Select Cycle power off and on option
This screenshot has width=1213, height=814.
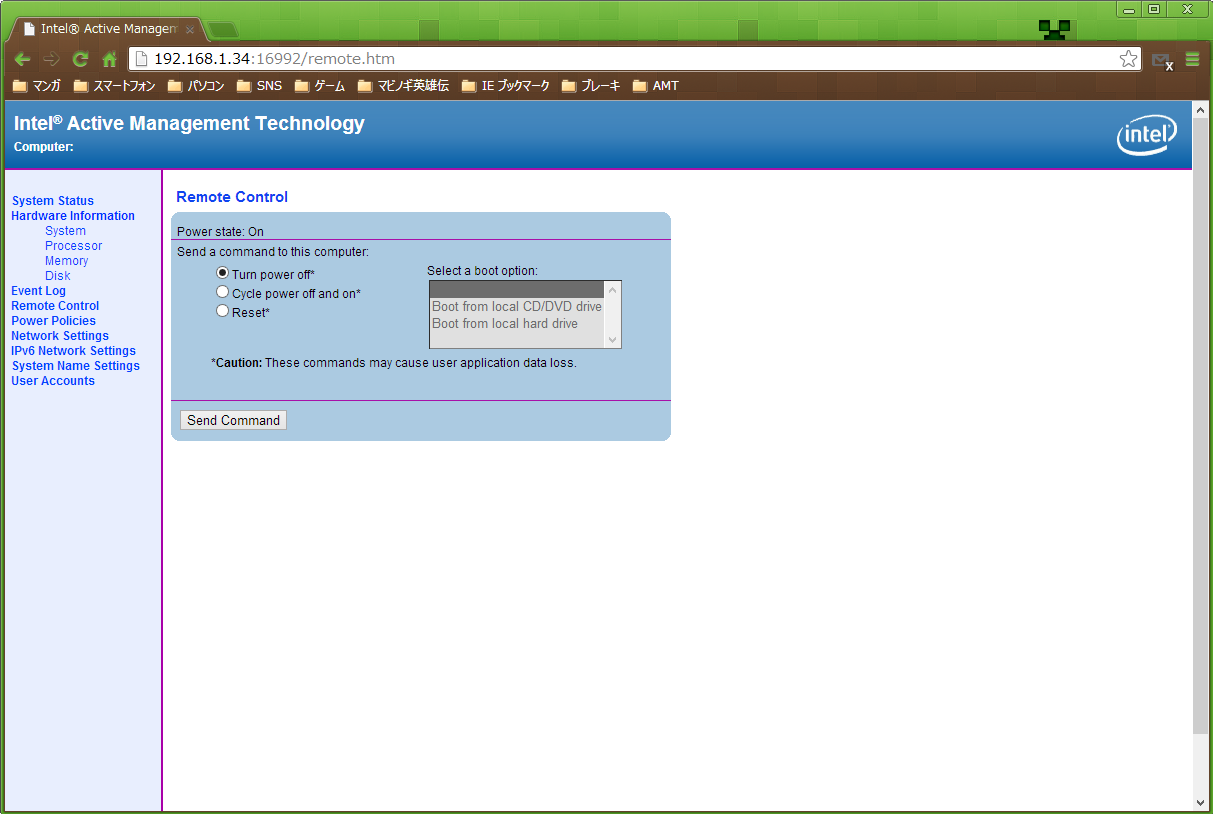coord(223,292)
